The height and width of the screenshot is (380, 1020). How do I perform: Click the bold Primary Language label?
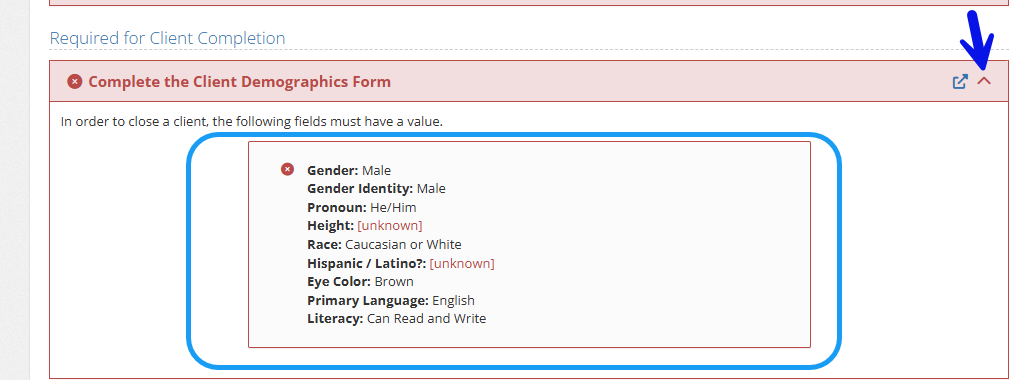pos(368,301)
